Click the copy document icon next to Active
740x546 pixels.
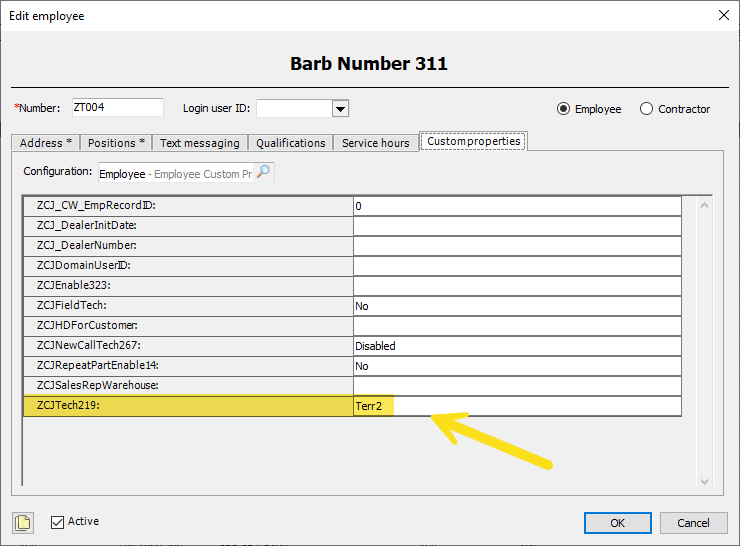(23, 522)
